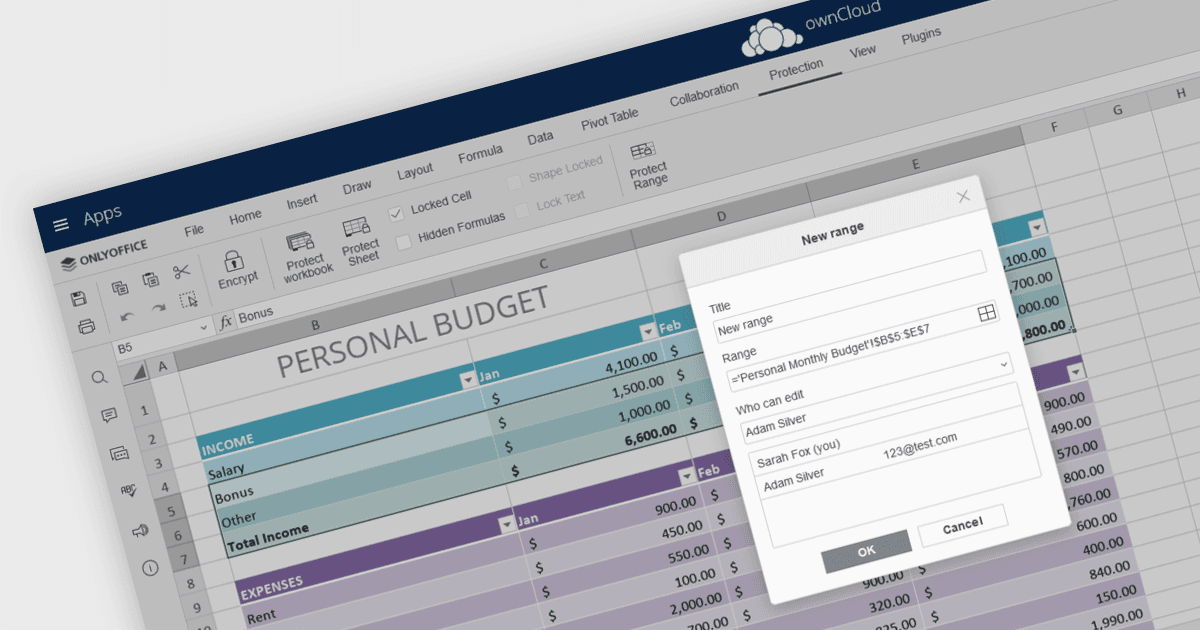Screen dimensions: 1200x630
Task: Click the megaphone feedback icon in the sidebar
Action: [139, 530]
